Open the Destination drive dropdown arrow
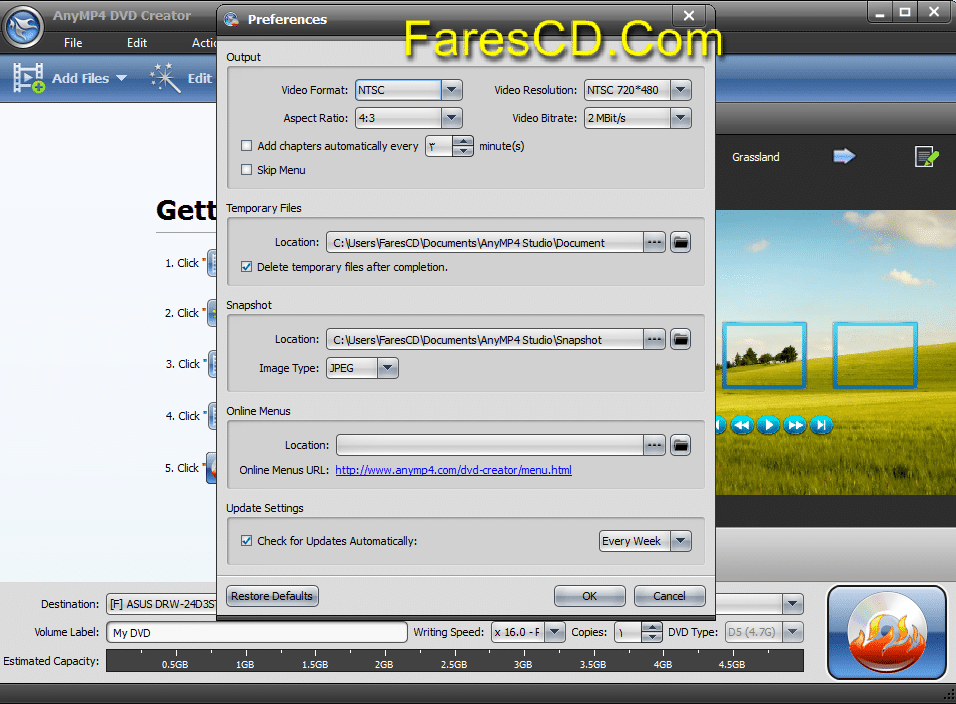This screenshot has height=704, width=956. (x=793, y=604)
